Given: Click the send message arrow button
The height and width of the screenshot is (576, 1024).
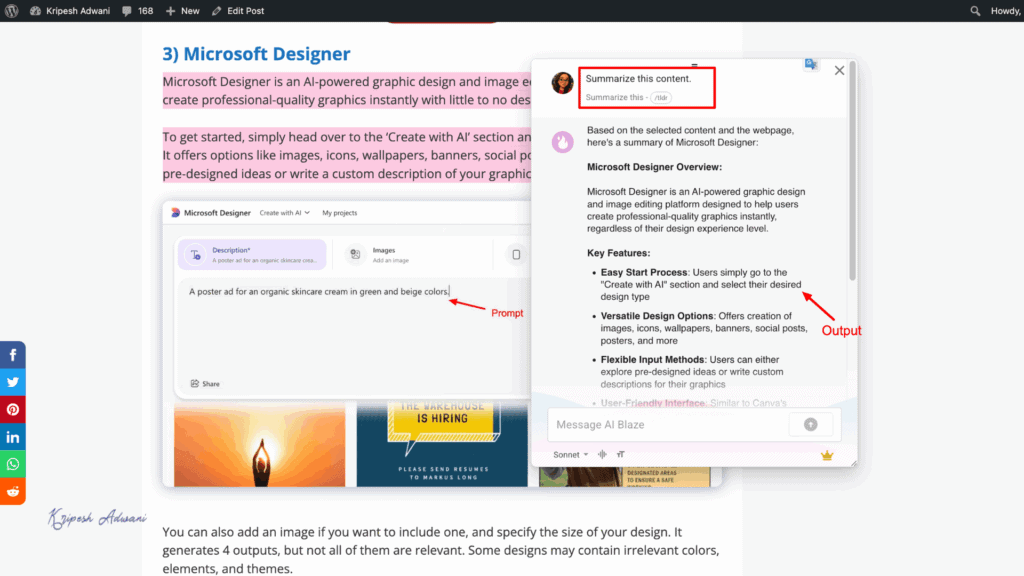Looking at the screenshot, I should click(810, 425).
